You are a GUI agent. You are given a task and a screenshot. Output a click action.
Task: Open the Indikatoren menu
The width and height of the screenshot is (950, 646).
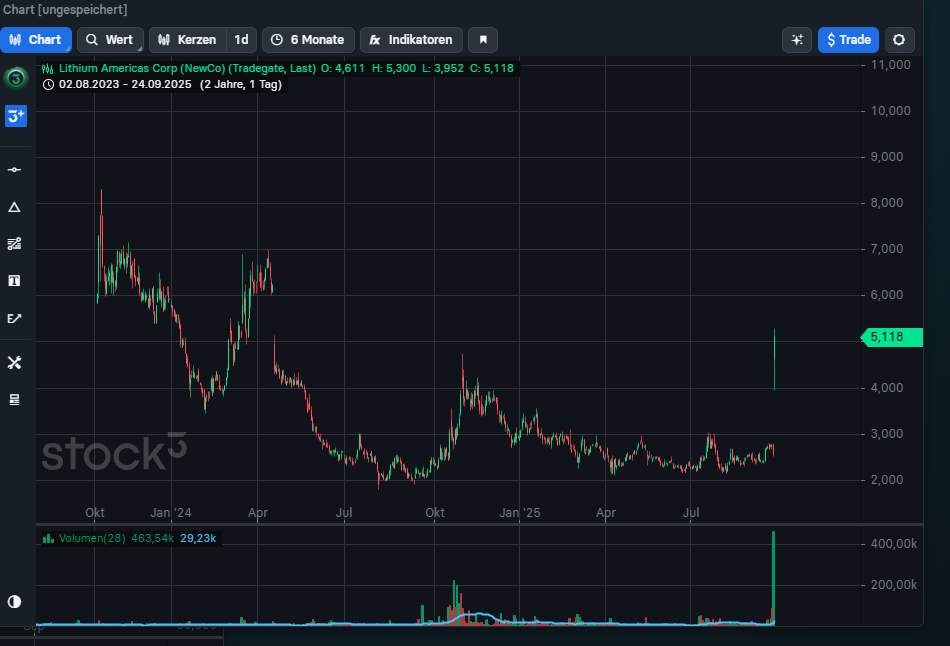click(411, 40)
